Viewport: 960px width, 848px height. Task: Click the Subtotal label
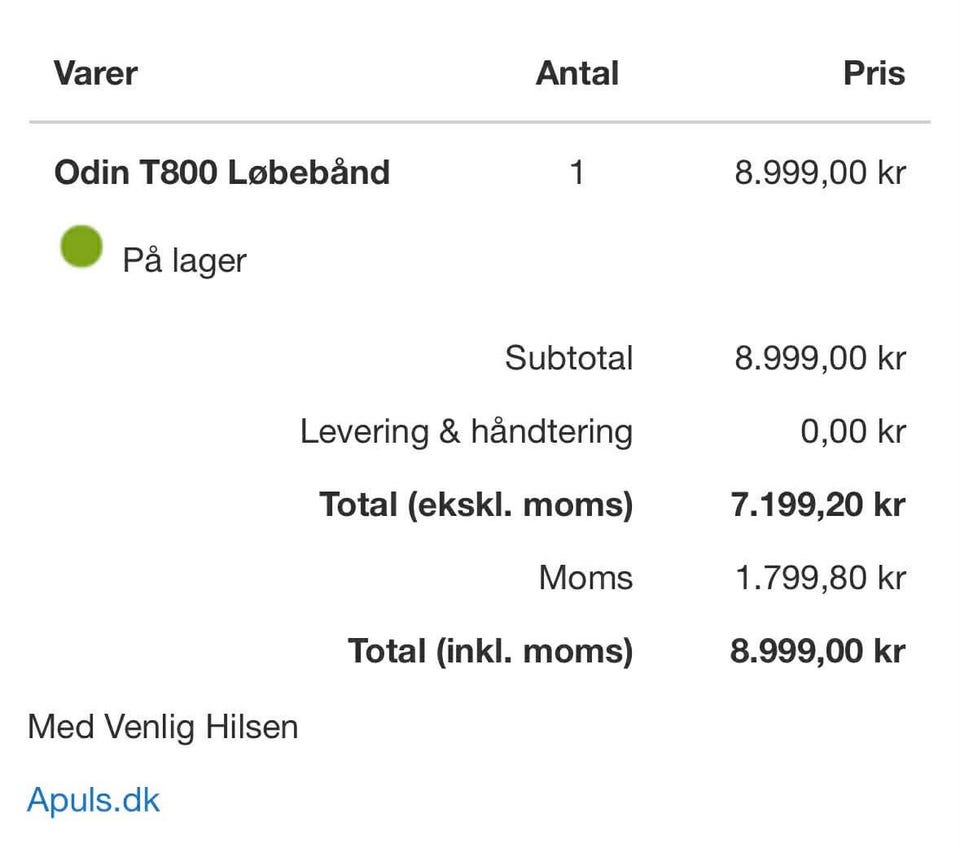568,358
